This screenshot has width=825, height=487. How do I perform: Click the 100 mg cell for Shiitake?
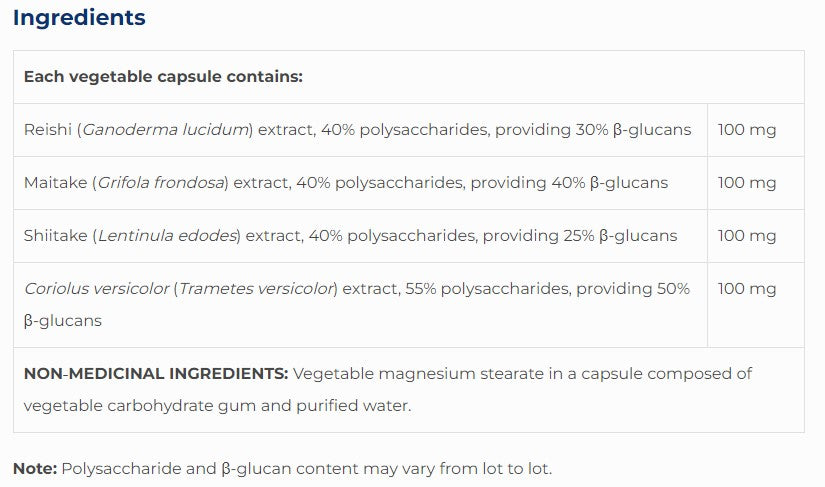point(747,236)
